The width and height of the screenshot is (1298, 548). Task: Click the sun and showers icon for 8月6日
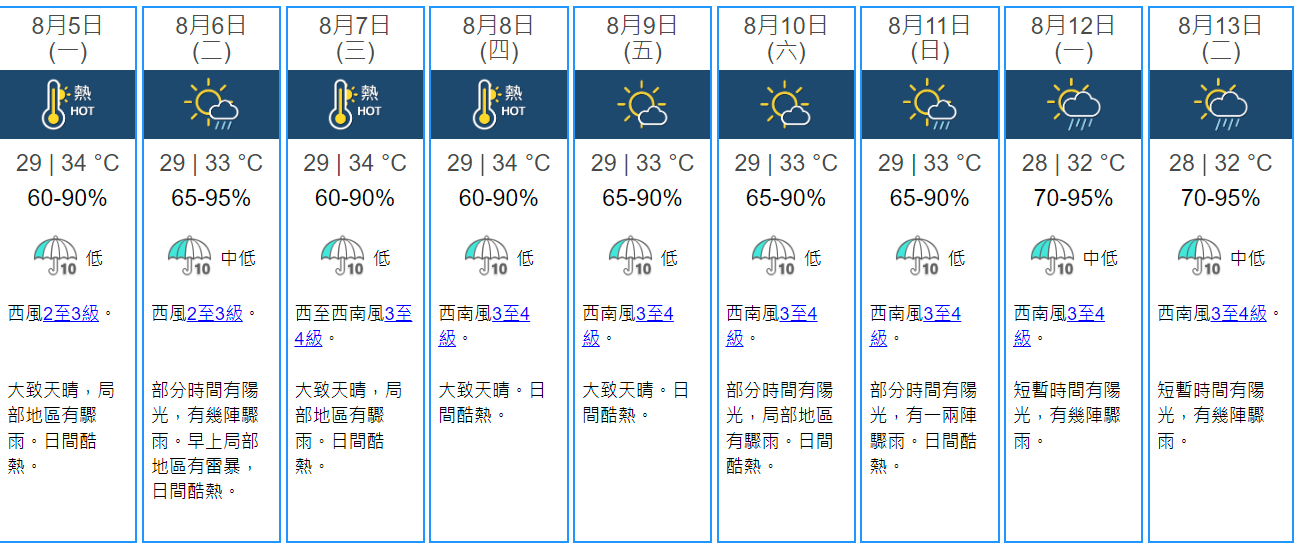pos(211,105)
